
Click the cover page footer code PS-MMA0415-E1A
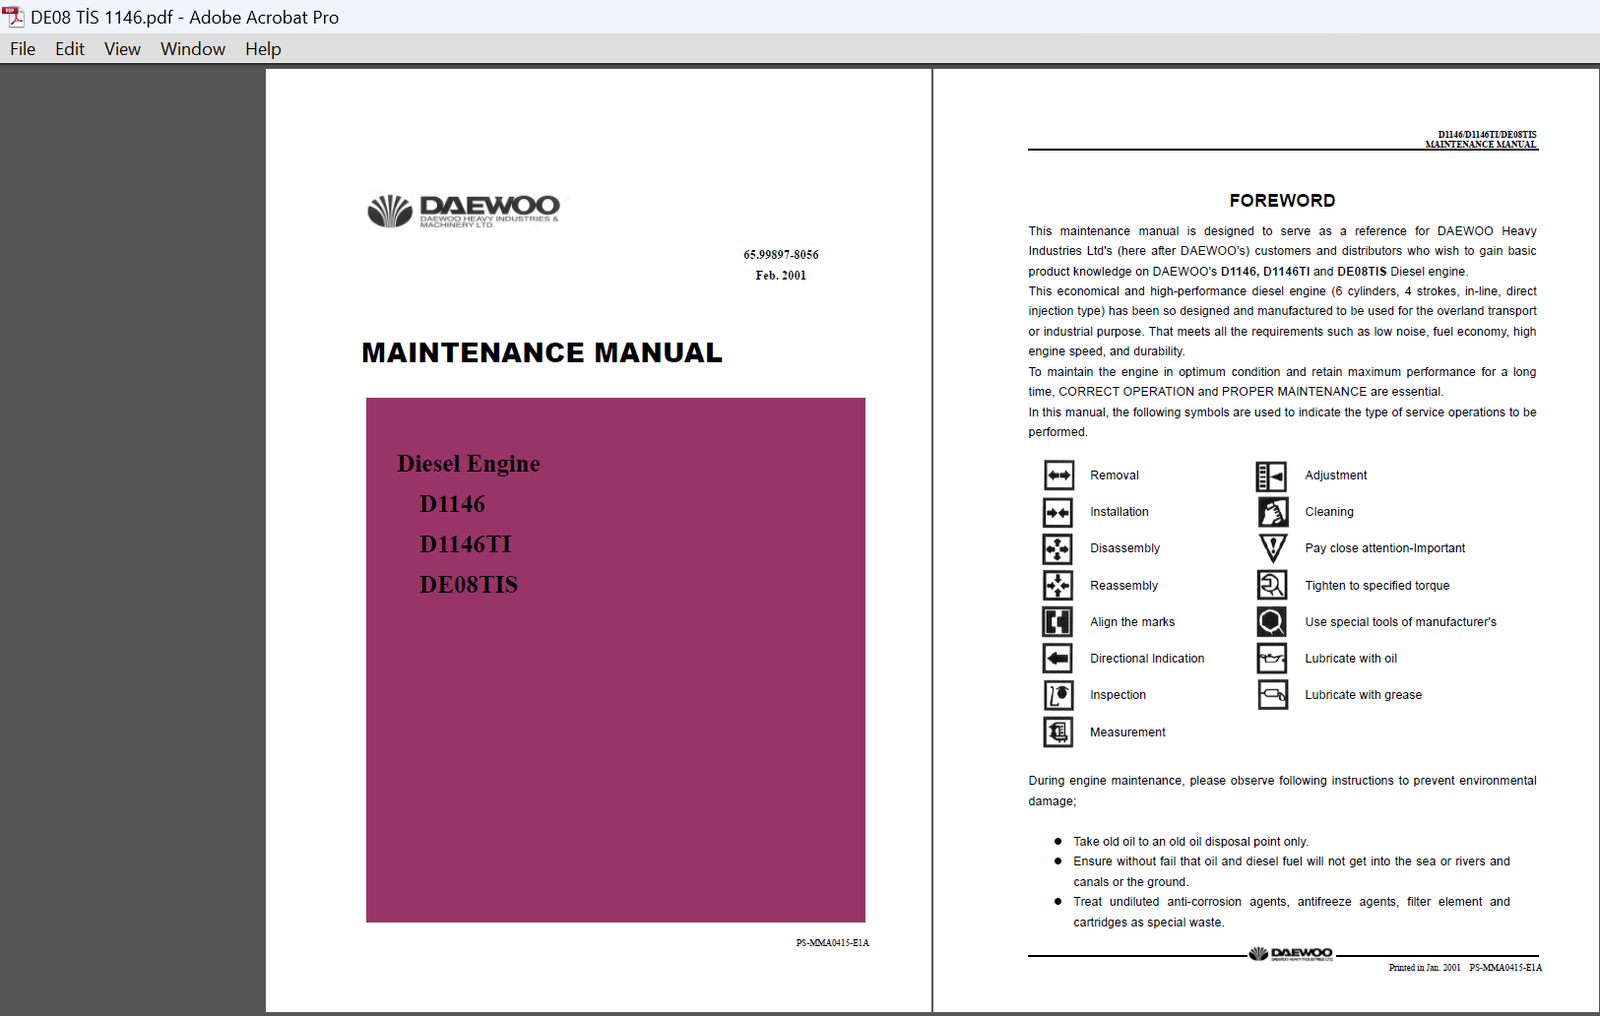pos(832,943)
